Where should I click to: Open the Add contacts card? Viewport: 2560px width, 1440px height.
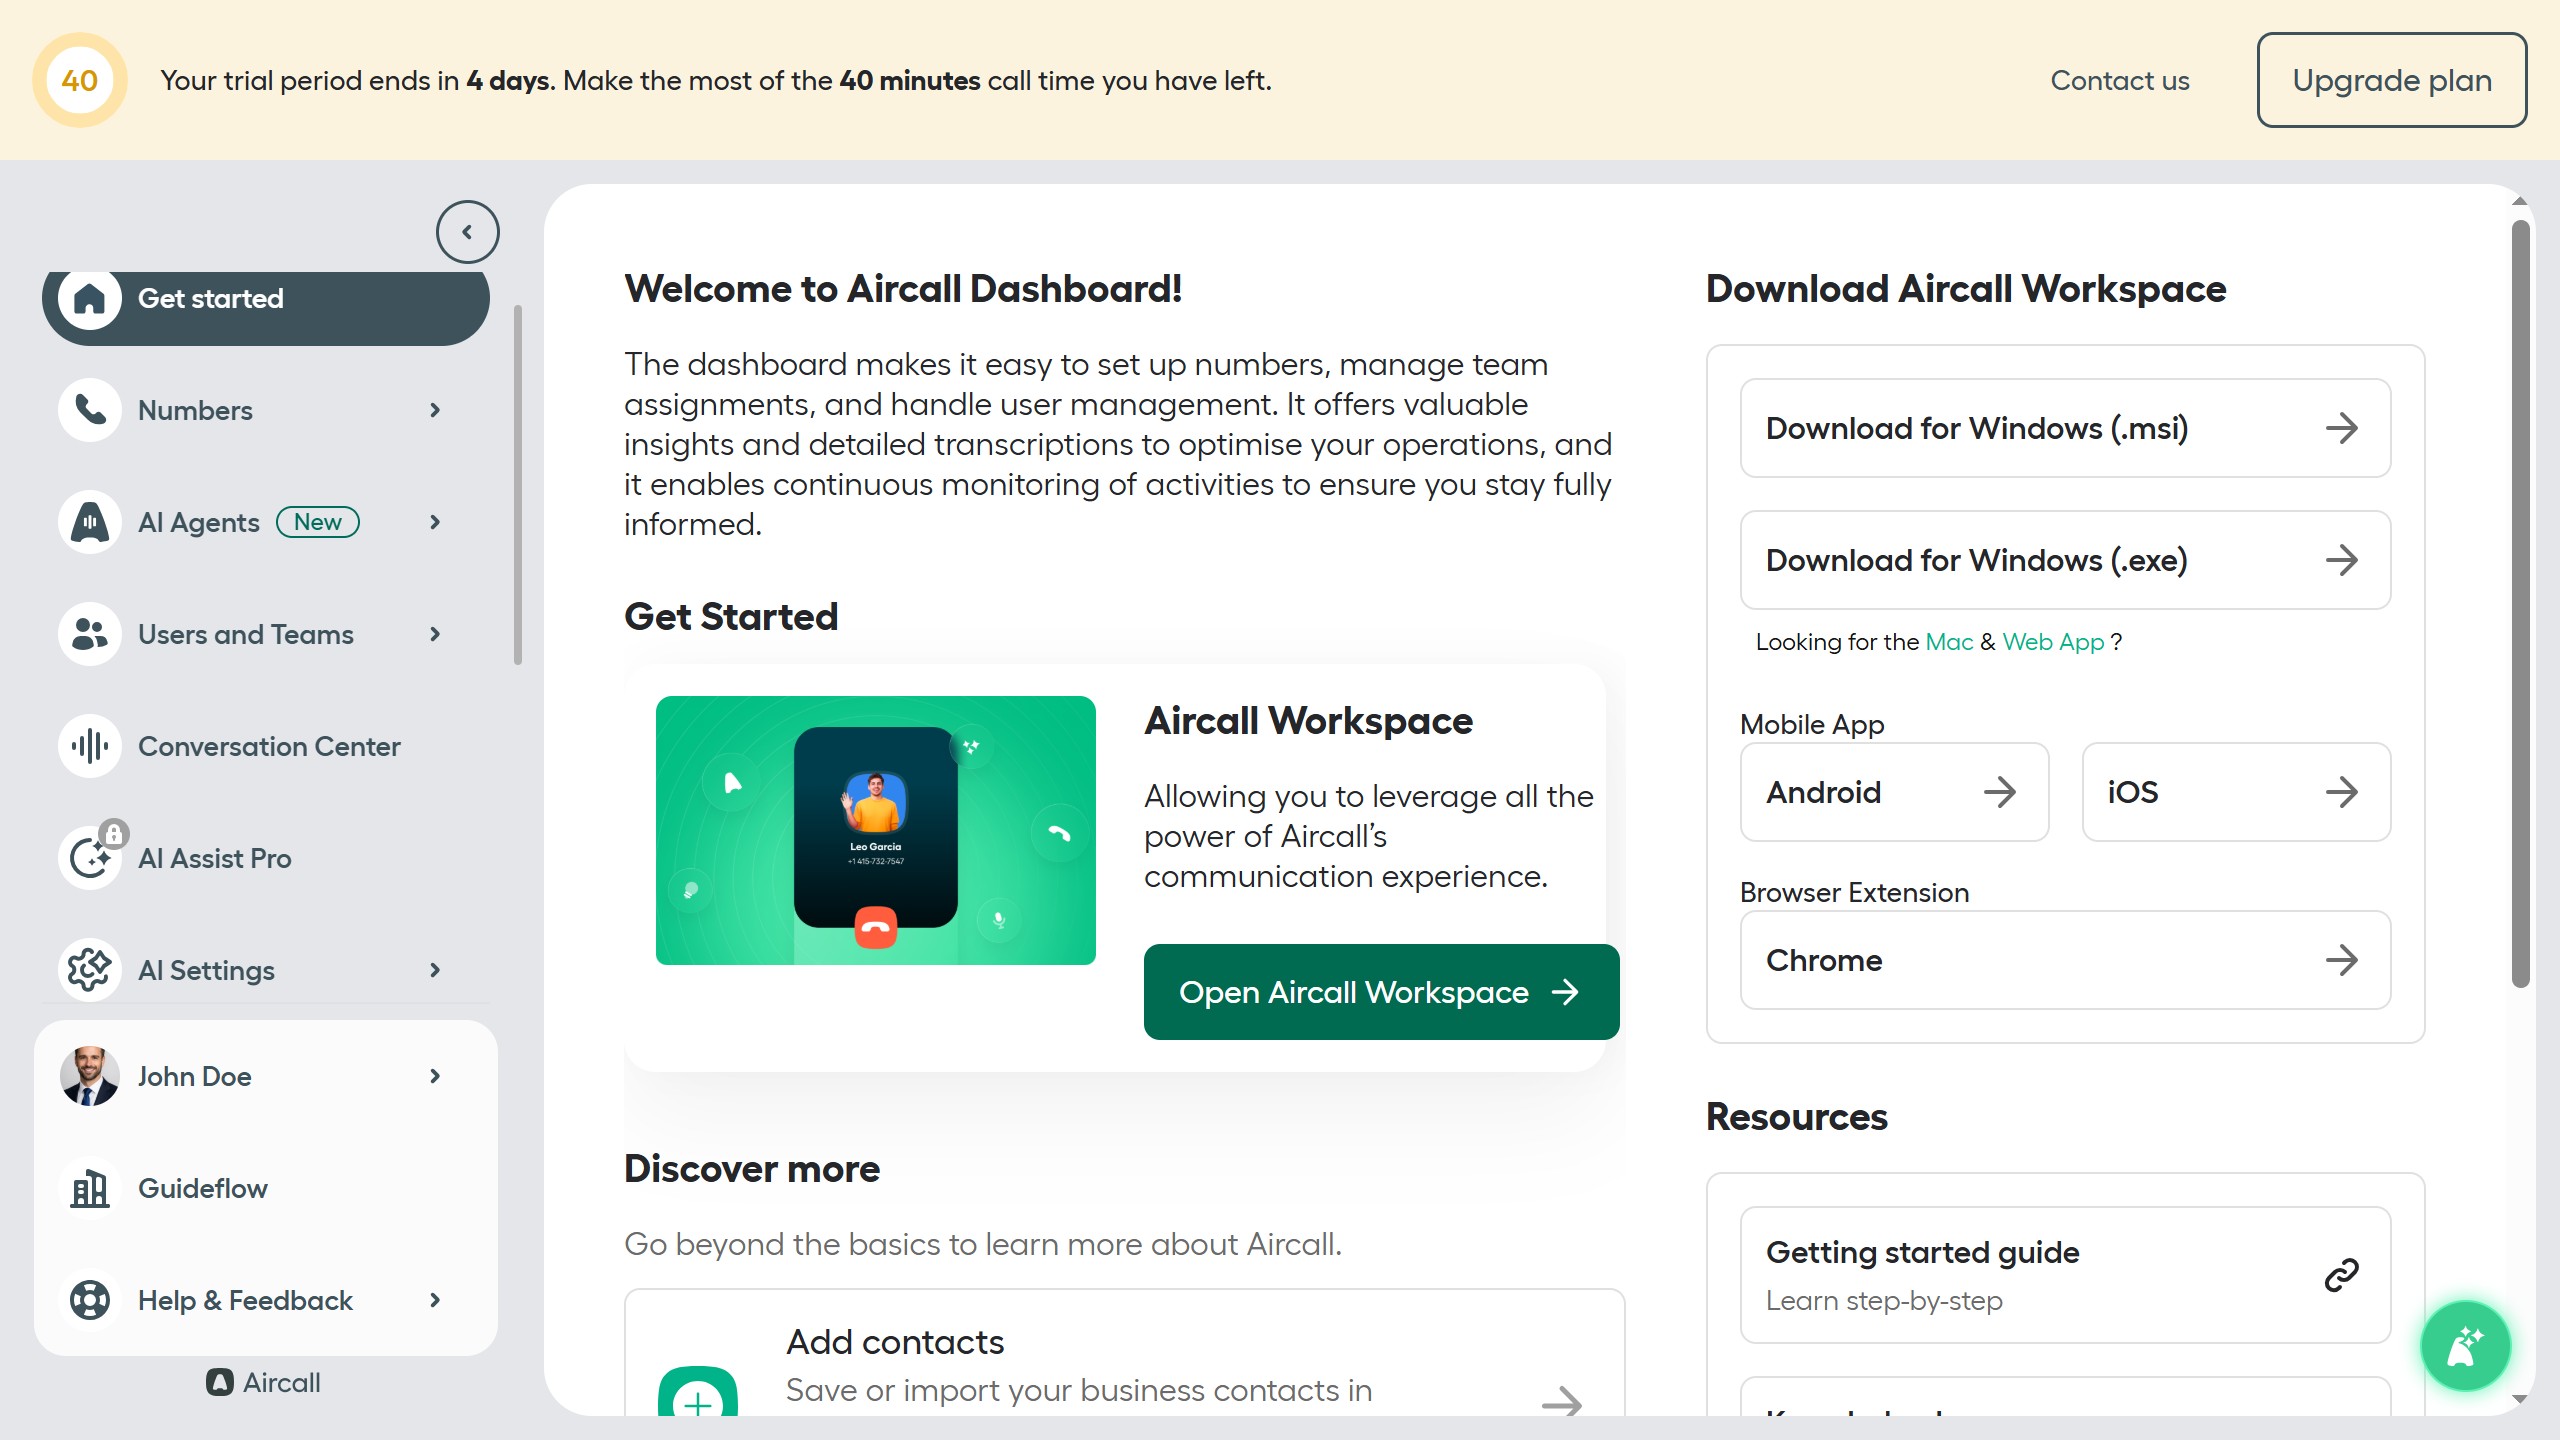pyautogui.click(x=1124, y=1353)
